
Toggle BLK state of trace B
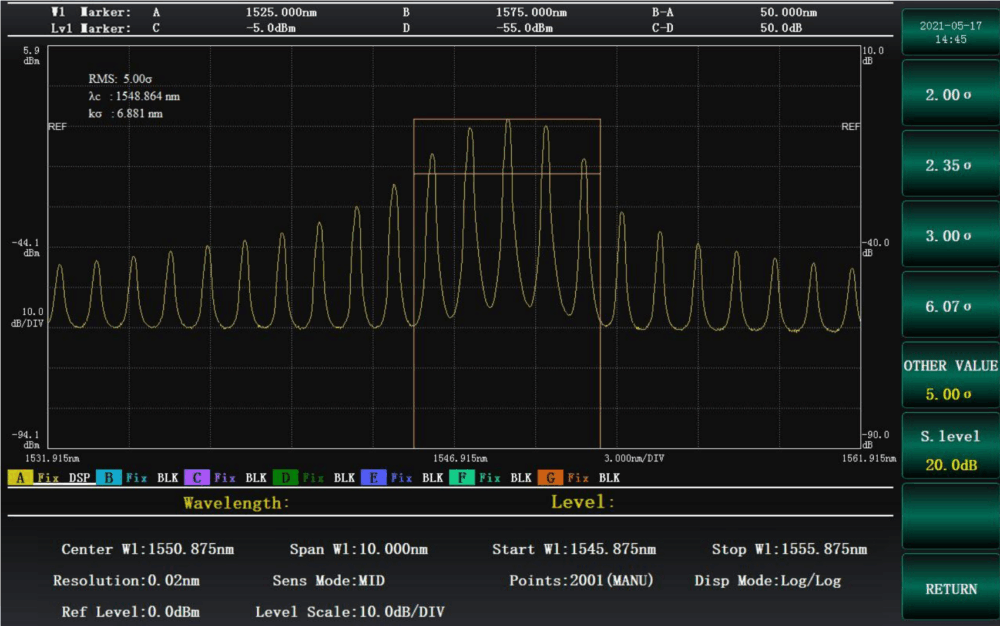click(x=167, y=478)
